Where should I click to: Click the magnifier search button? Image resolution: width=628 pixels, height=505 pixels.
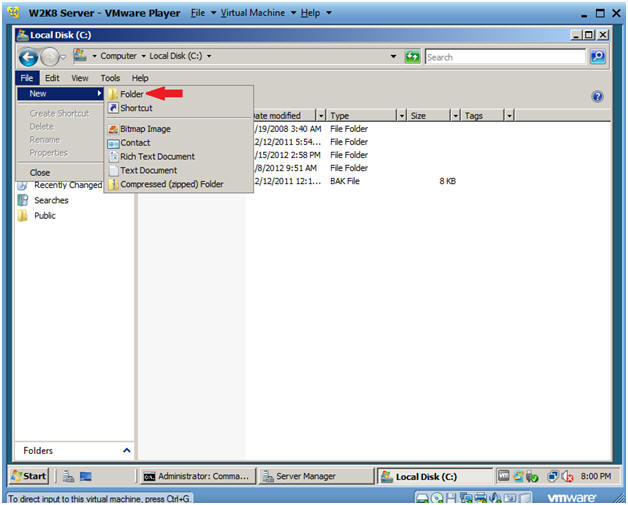(x=598, y=56)
